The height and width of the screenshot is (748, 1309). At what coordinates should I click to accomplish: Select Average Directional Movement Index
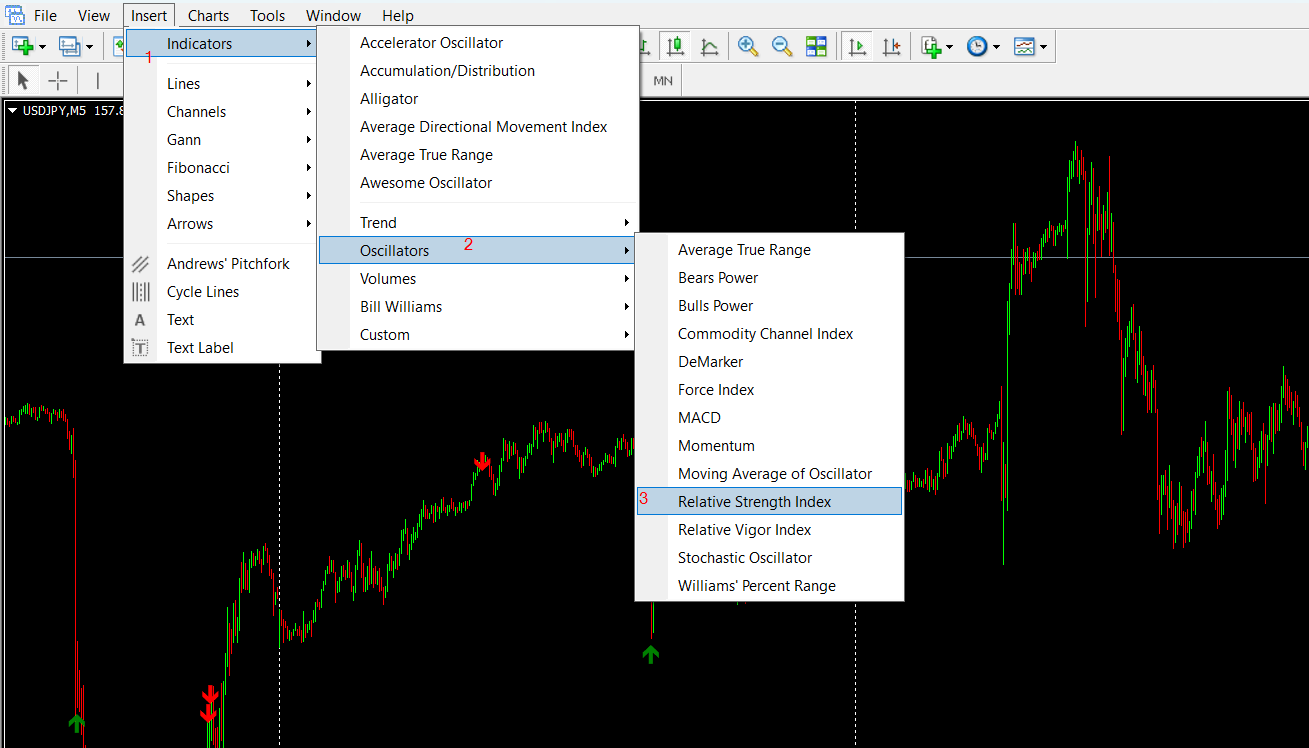point(478,127)
